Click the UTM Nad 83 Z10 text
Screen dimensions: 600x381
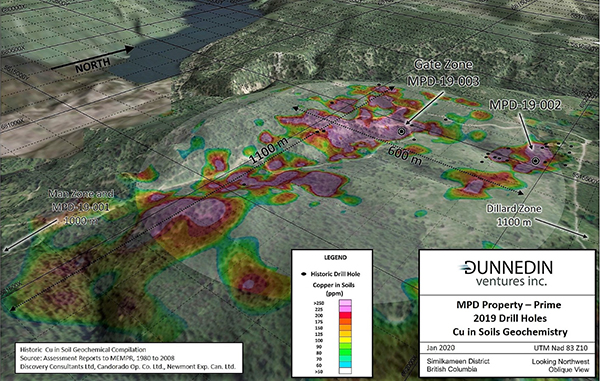(x=561, y=348)
